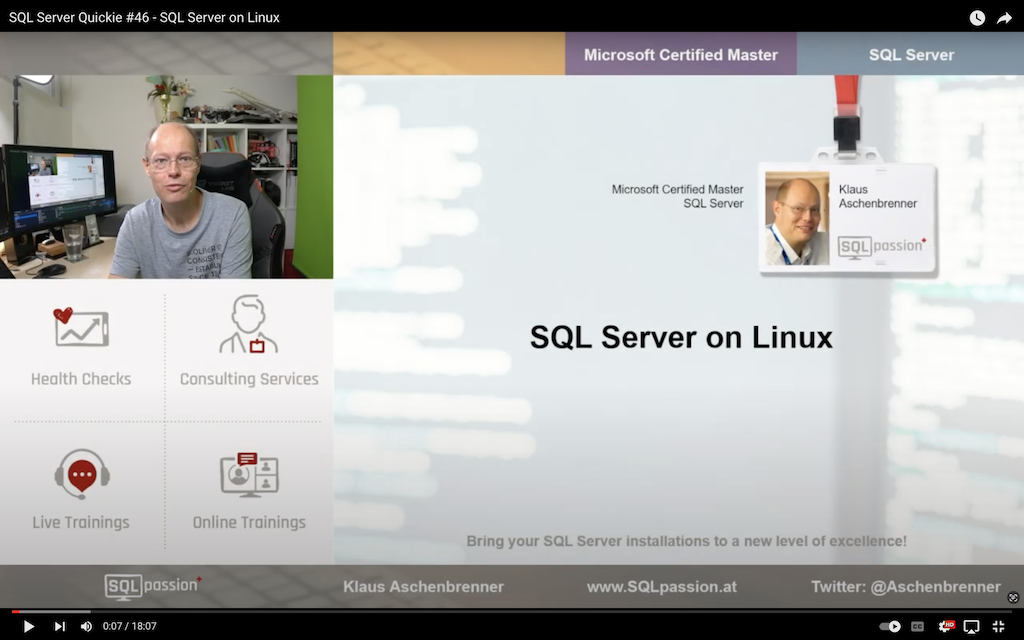The width and height of the screenshot is (1024, 640).
Task: Open the AirPlay casting menu
Action: pyautogui.click(x=972, y=626)
